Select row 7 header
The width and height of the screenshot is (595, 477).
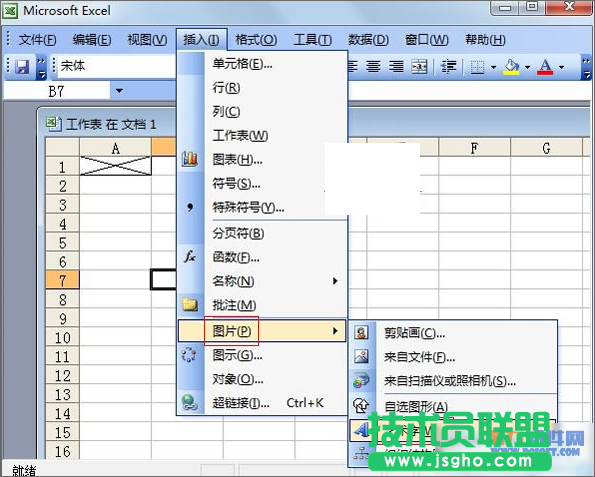click(63, 280)
